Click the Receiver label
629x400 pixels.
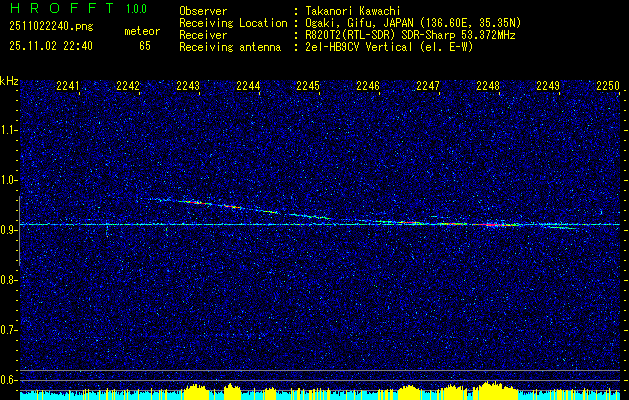point(203,35)
